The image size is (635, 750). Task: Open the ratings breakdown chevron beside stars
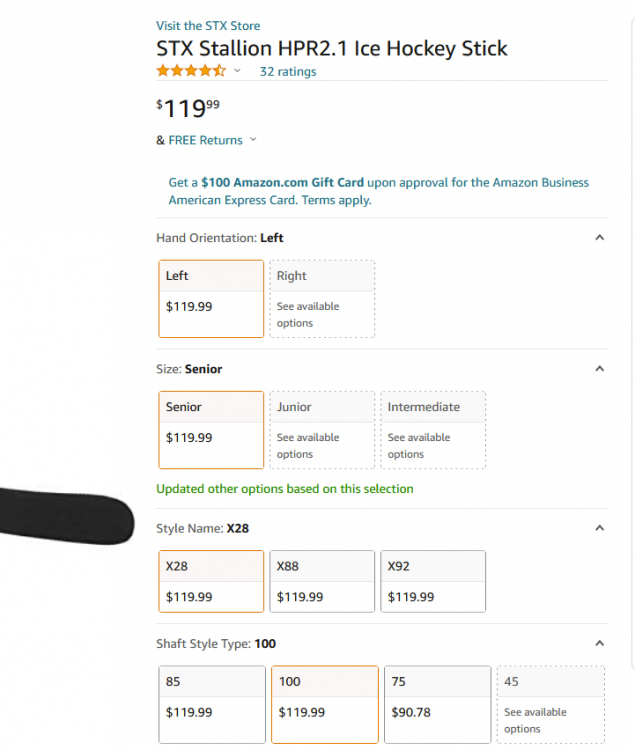pyautogui.click(x=237, y=71)
